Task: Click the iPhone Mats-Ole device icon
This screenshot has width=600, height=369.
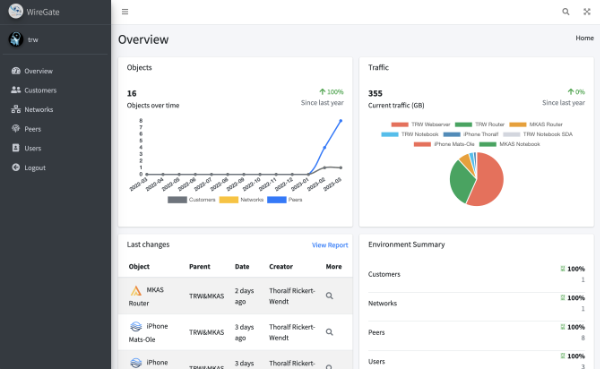Action: [136, 327]
